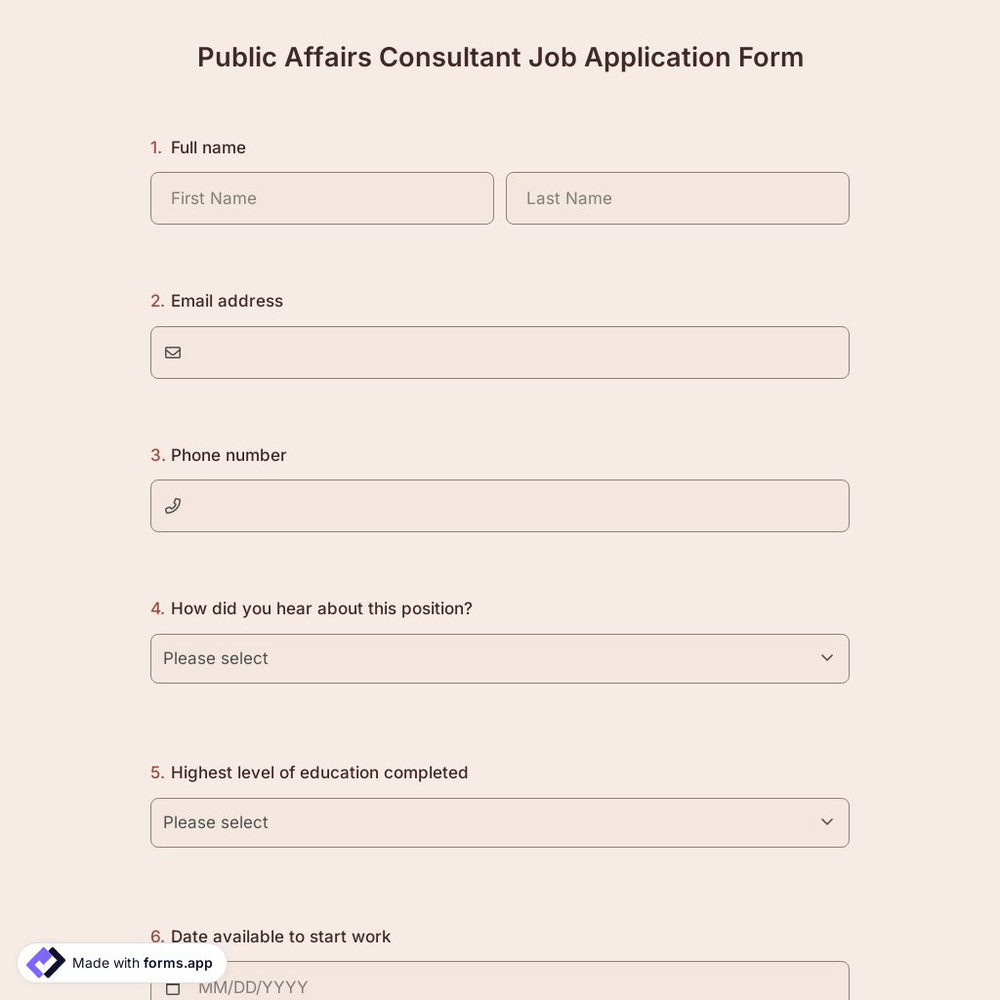
Task: Click the phone number field
Action: (500, 505)
